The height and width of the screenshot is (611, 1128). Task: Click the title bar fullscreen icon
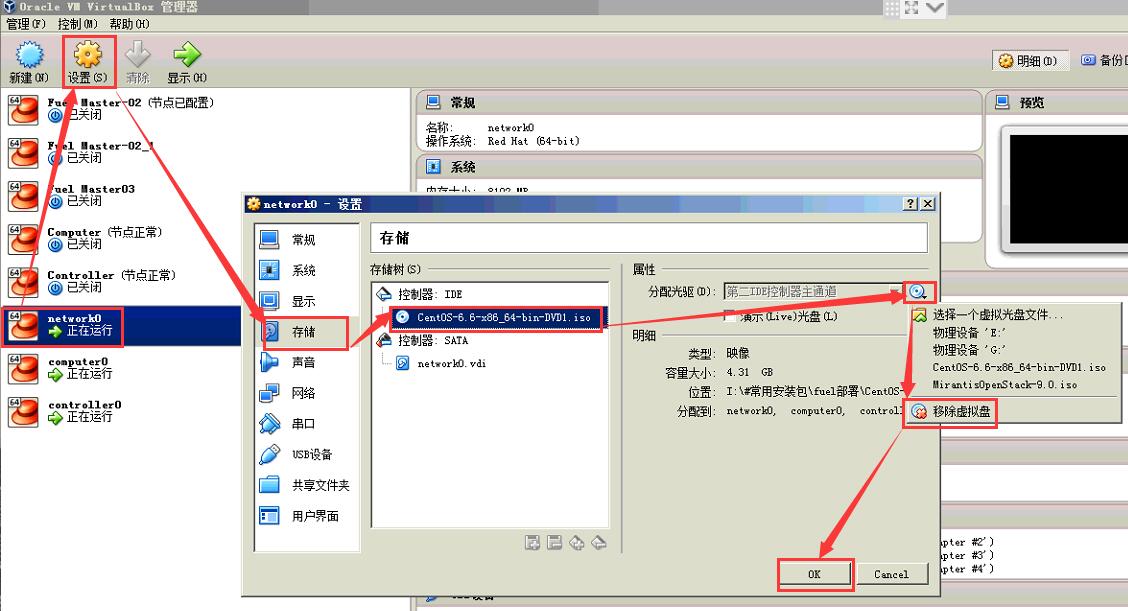911,8
